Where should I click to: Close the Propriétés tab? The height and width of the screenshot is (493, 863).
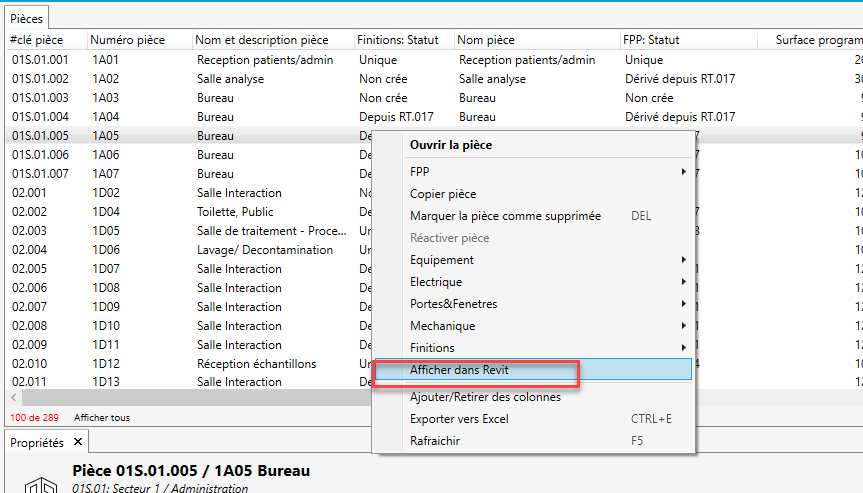[79, 441]
